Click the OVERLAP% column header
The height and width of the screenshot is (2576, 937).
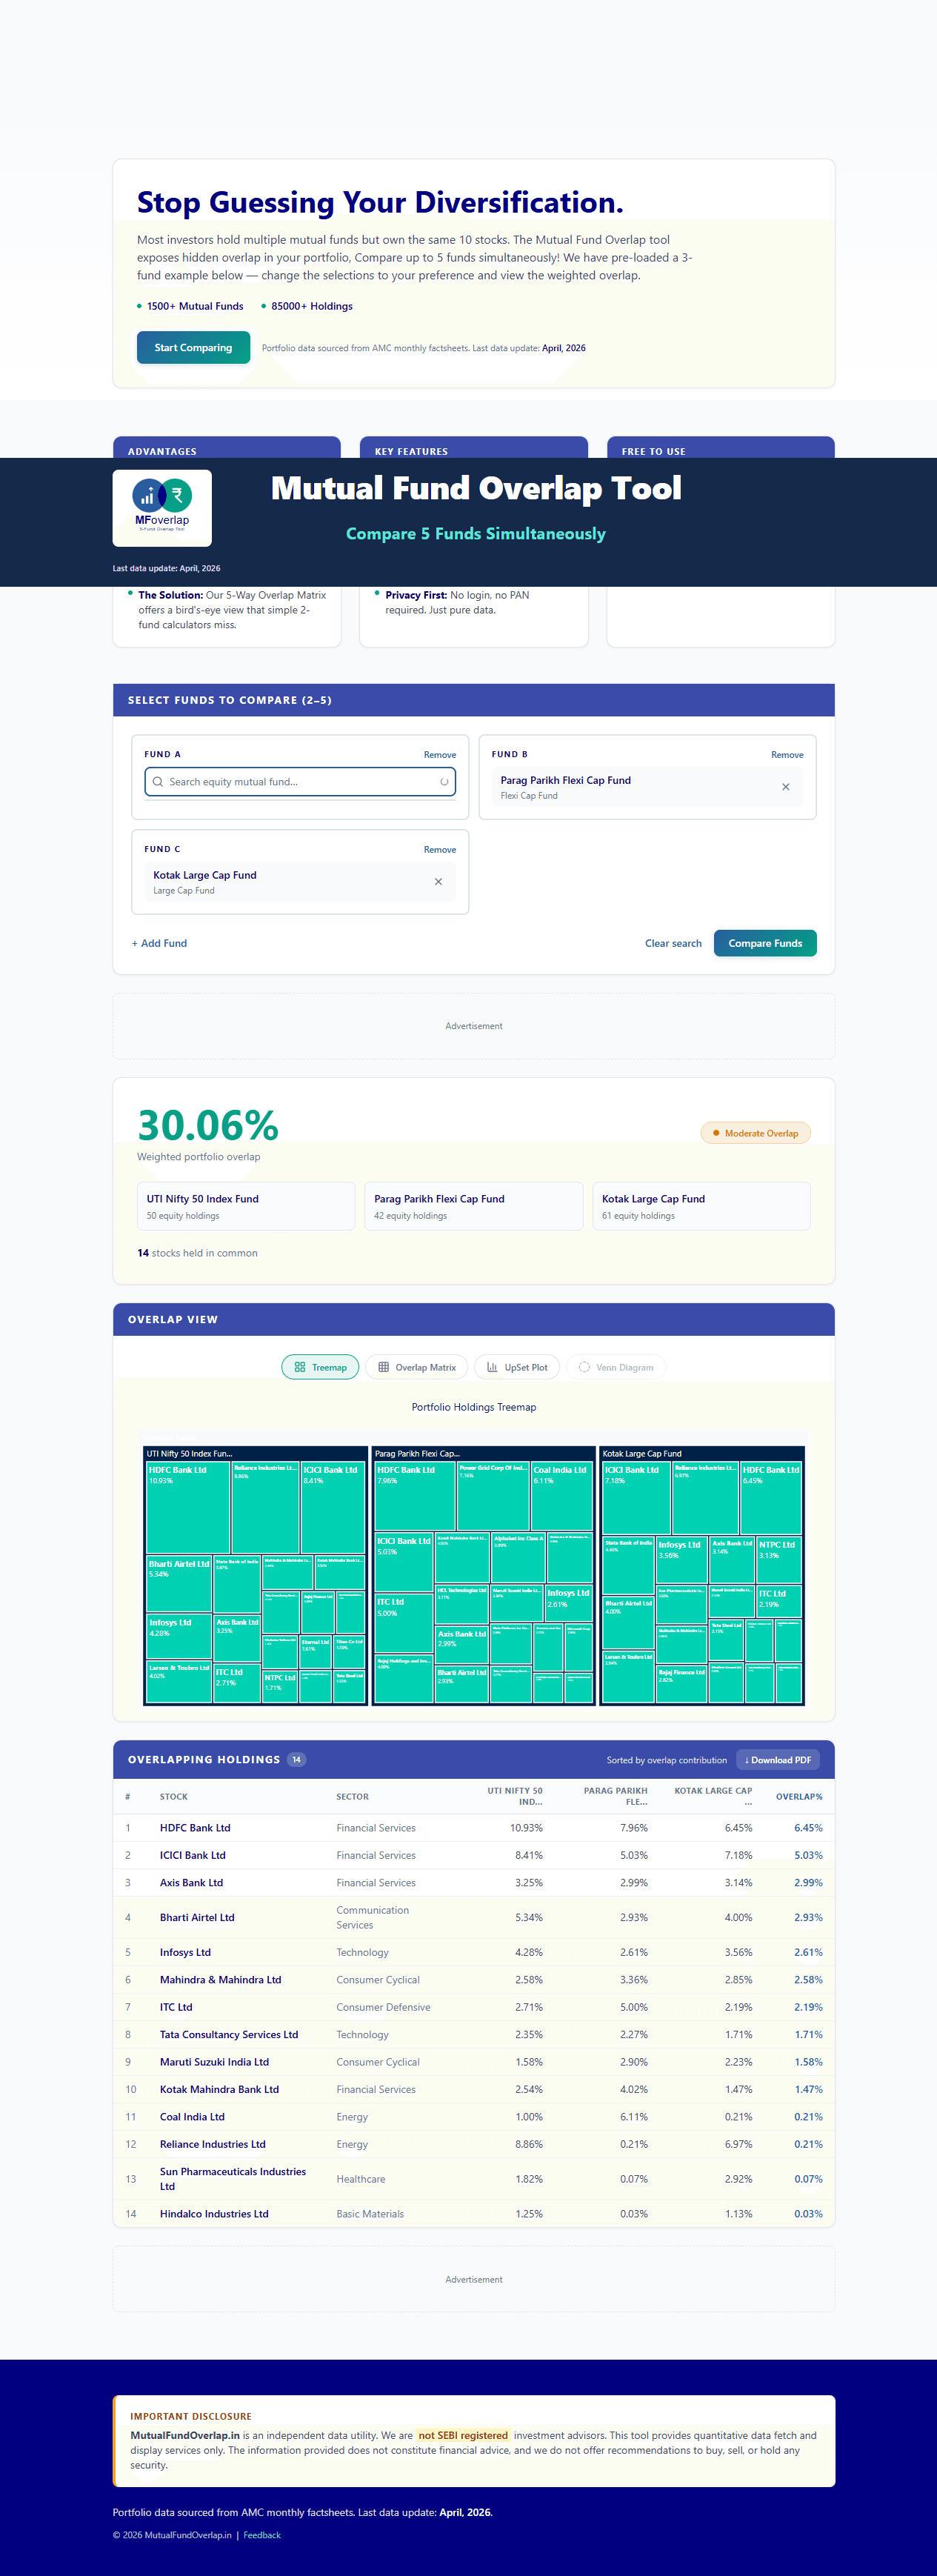(799, 1796)
